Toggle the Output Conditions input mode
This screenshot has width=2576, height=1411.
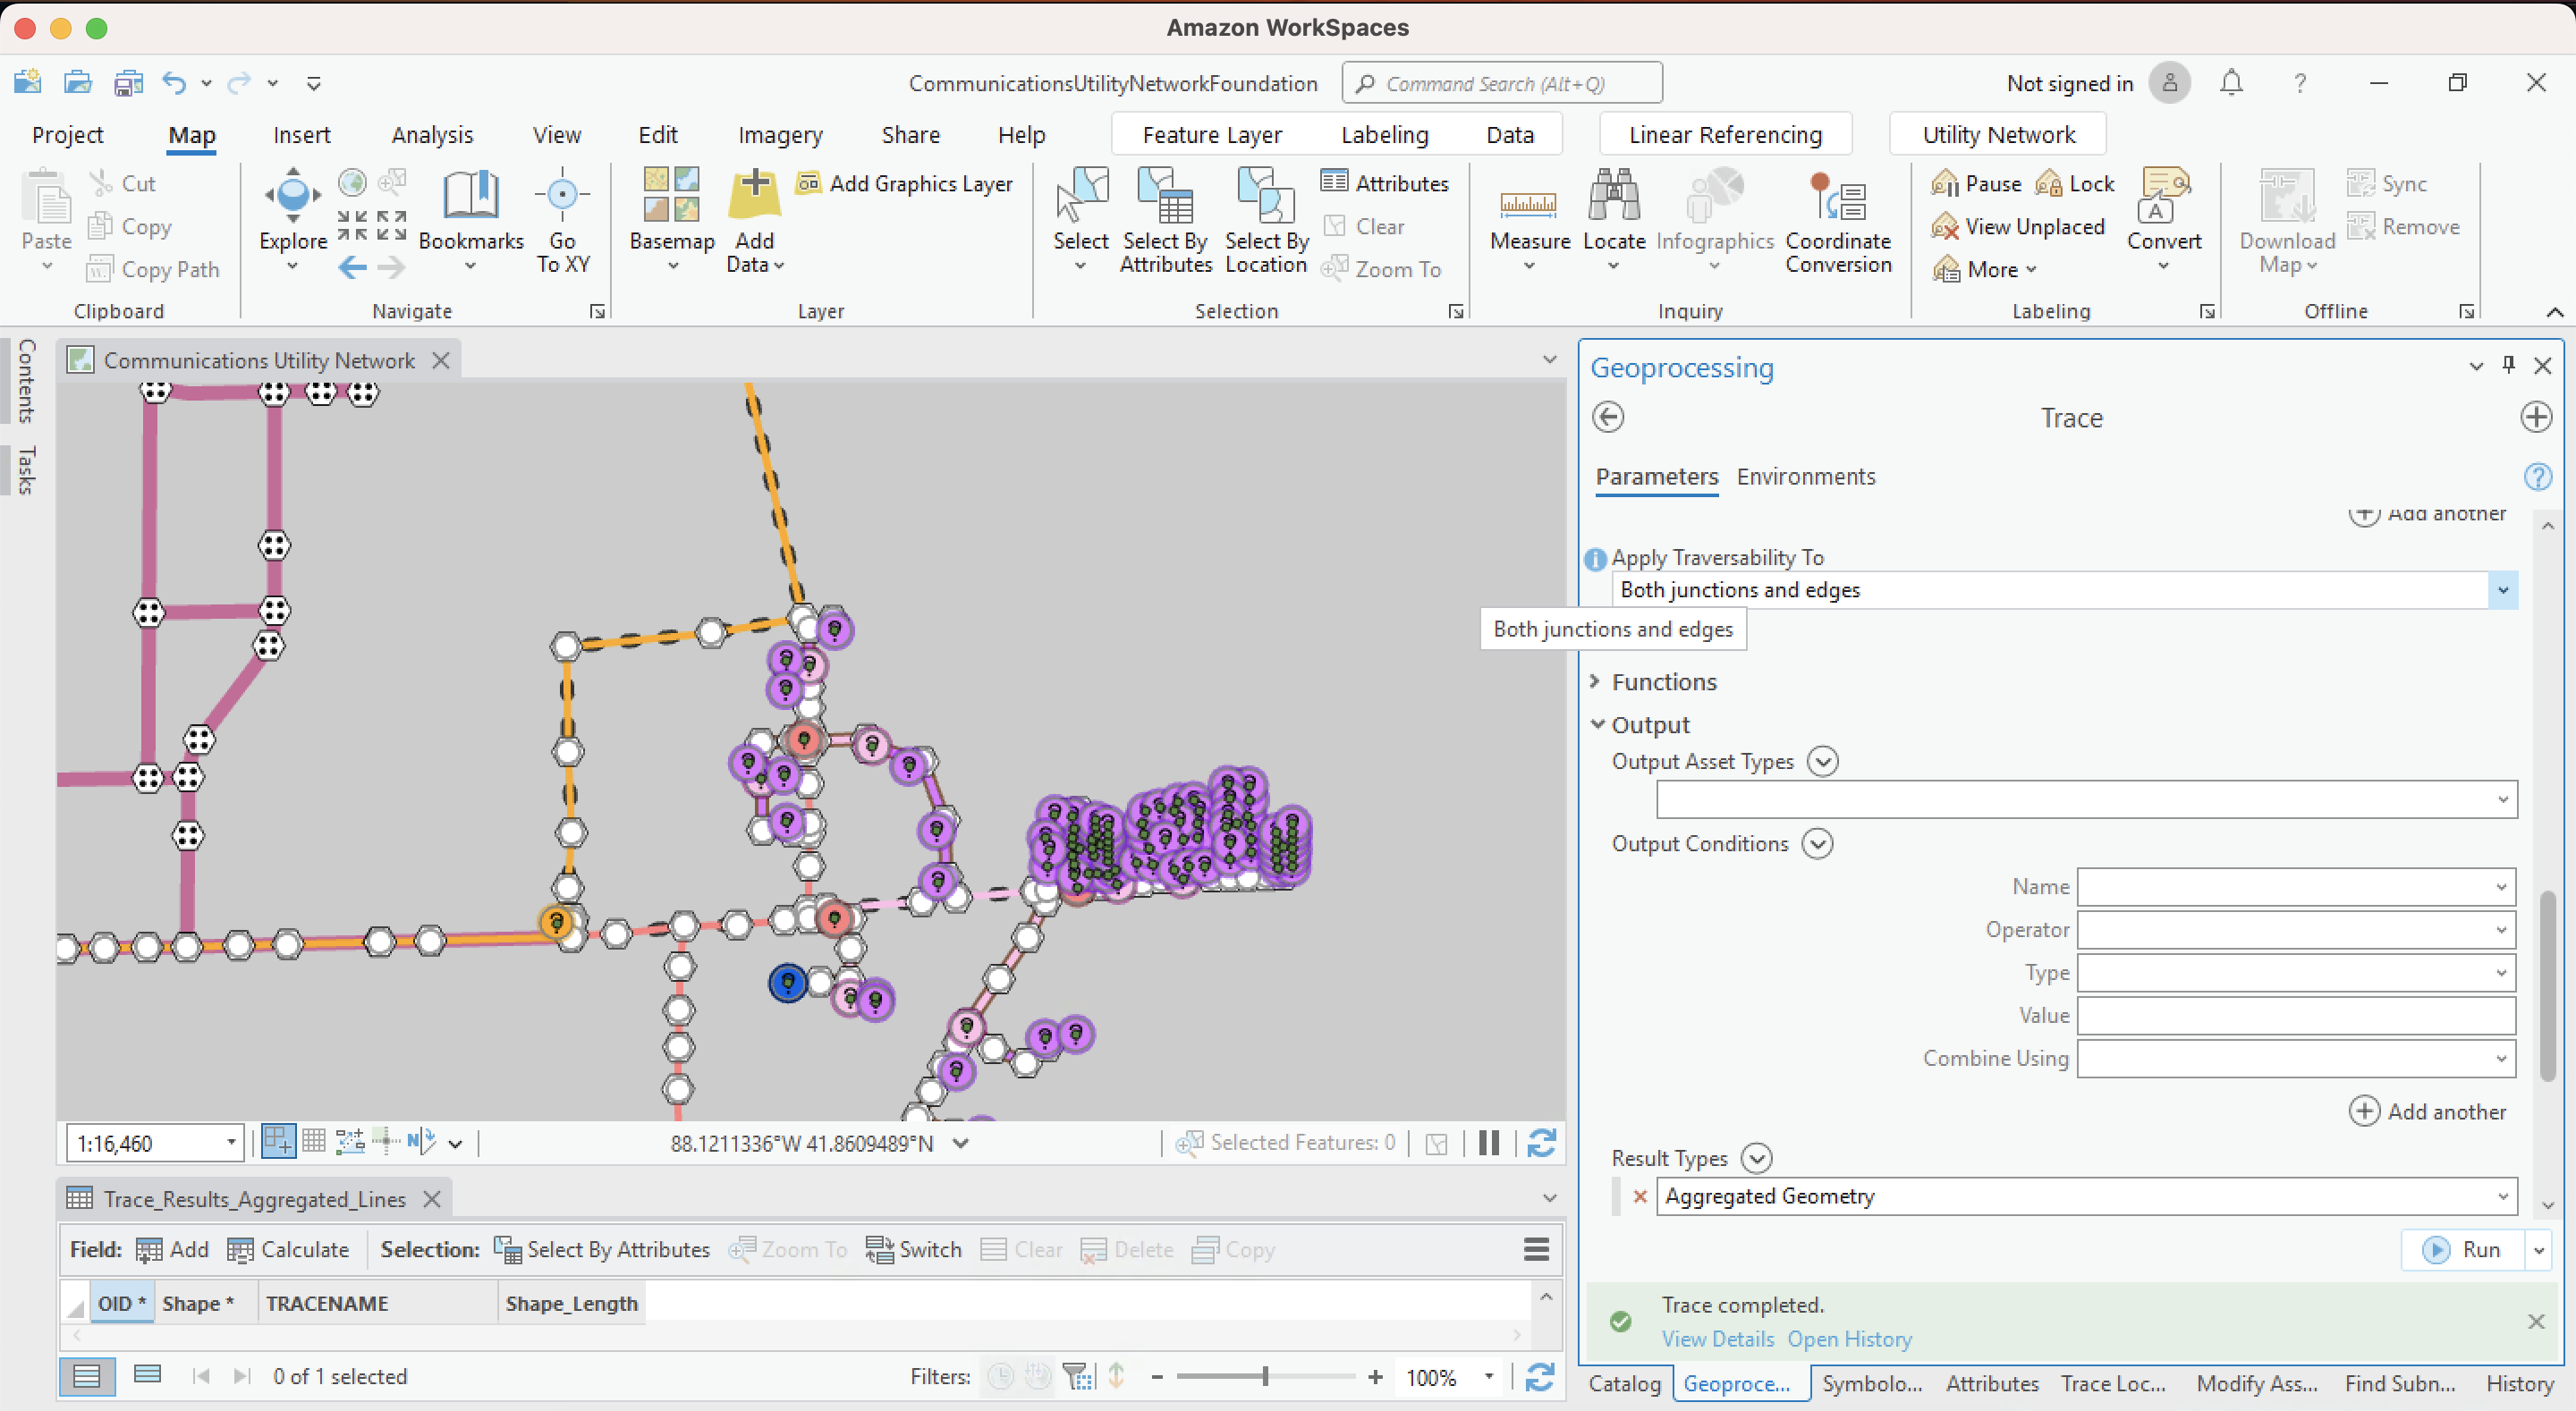coord(1817,843)
